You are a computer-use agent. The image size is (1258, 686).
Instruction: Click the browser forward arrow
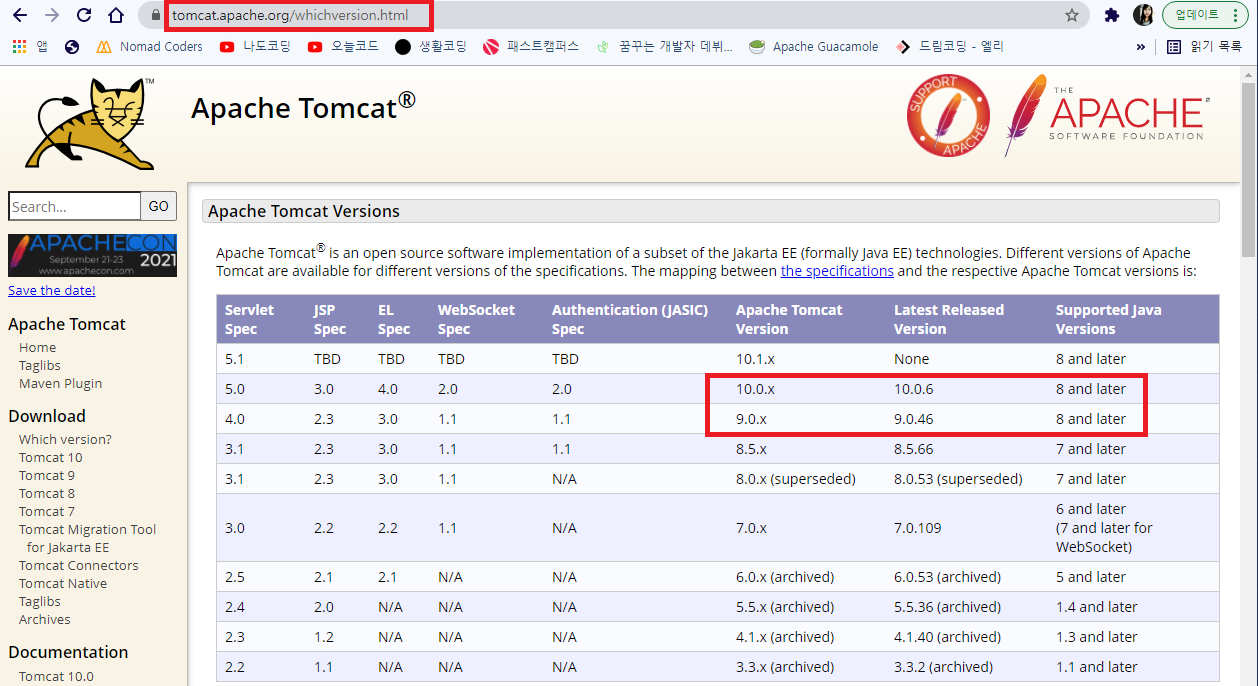click(52, 15)
